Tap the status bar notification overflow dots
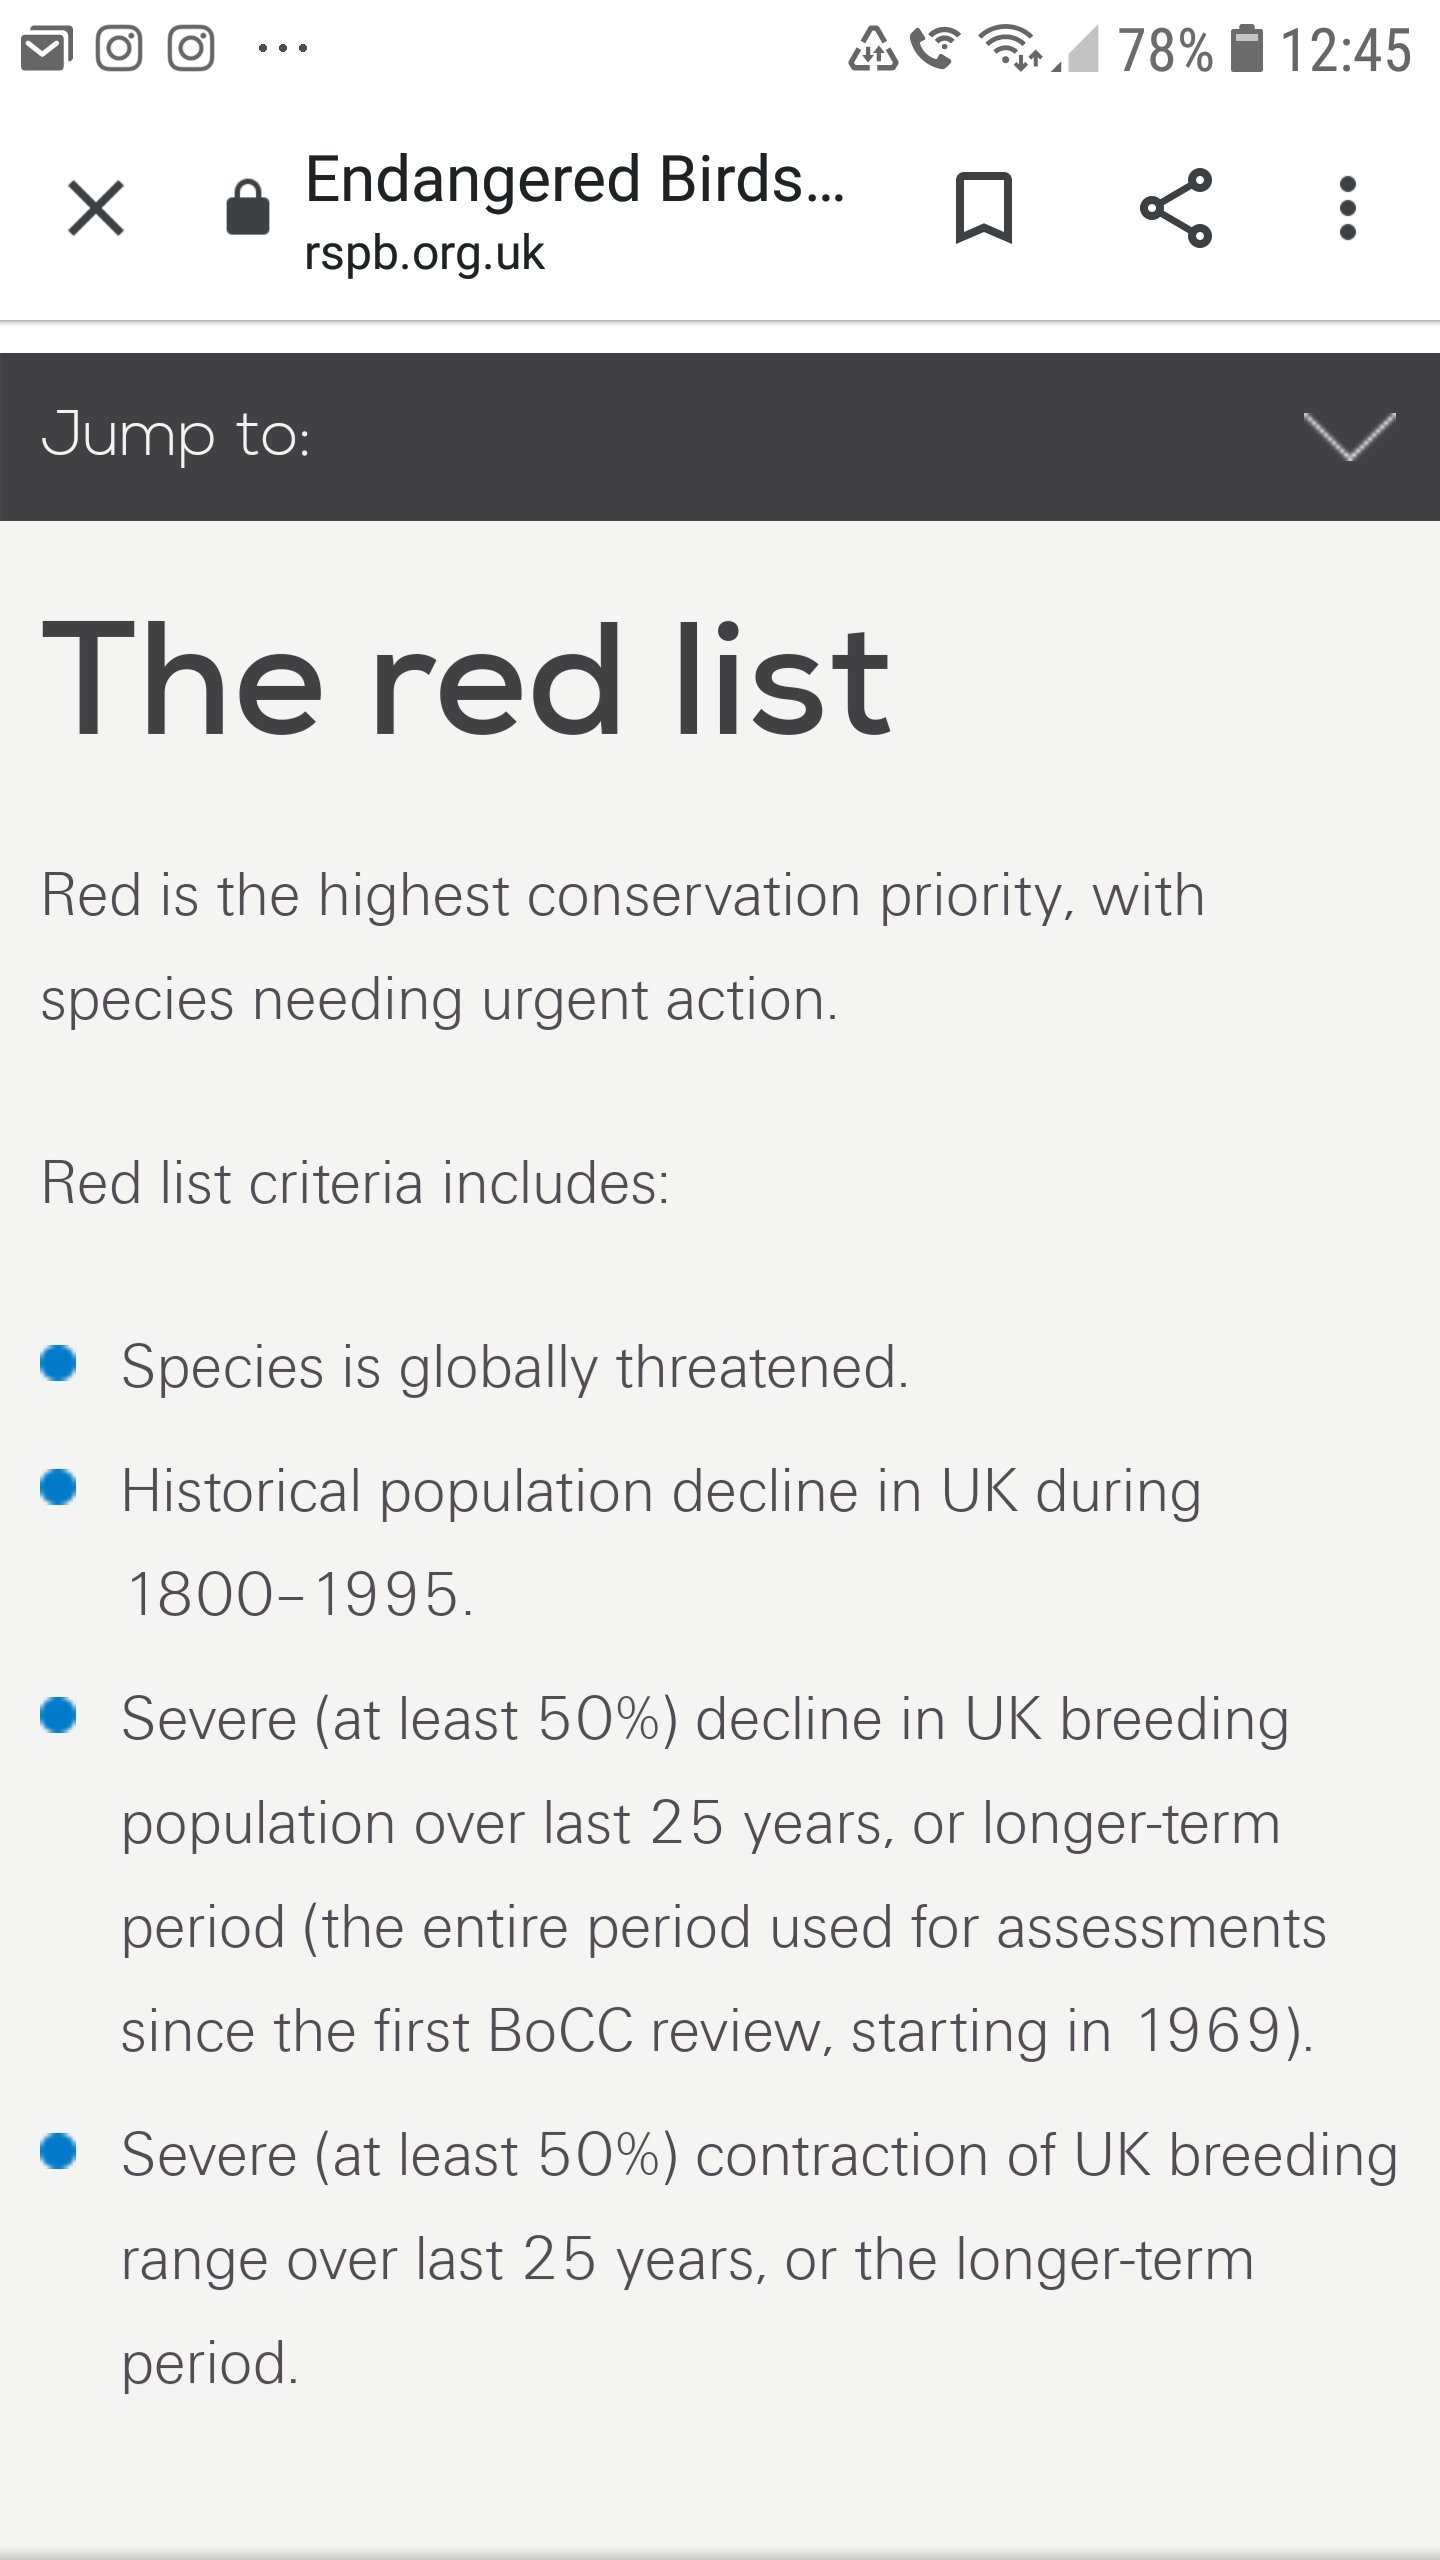 [283, 48]
